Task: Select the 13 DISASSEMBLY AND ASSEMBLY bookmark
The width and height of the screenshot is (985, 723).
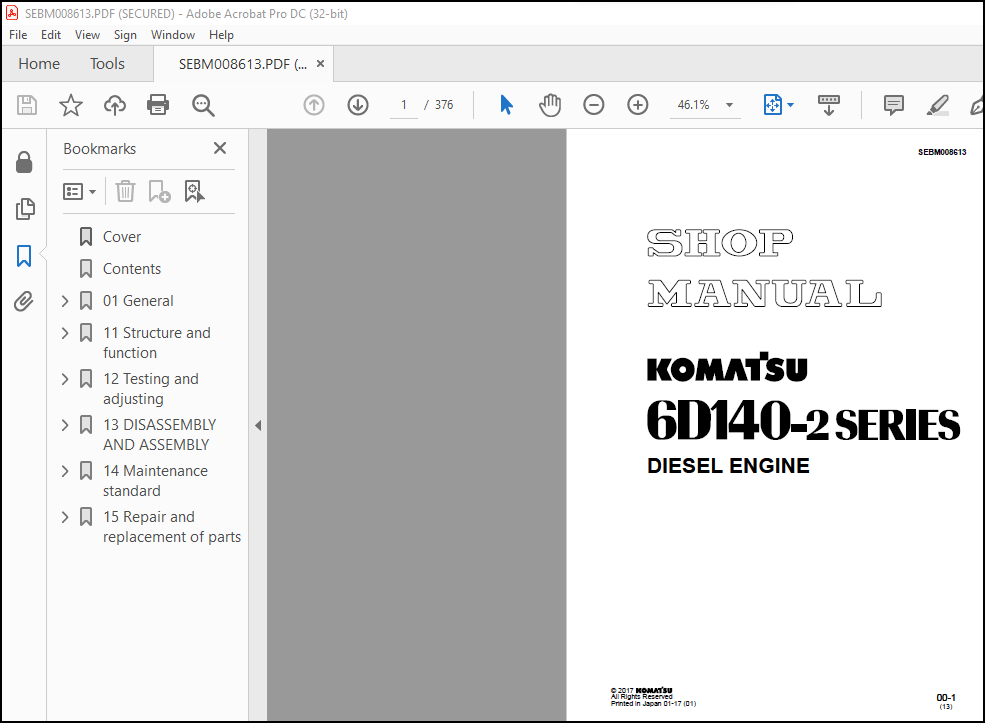Action: [x=160, y=435]
